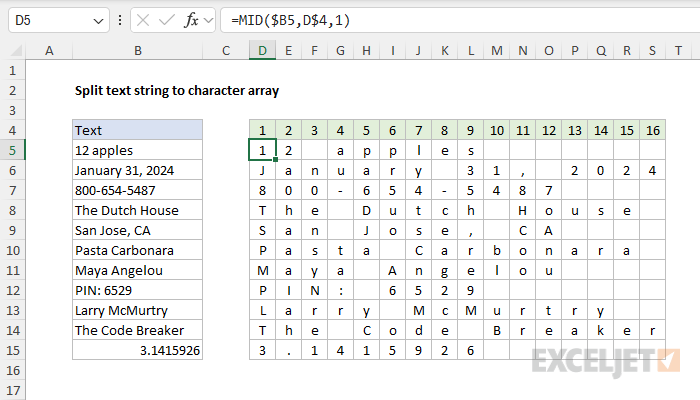Screen dimensions: 700x400
Task: Click into the formula bar with MID formula
Action: click(x=460, y=20)
